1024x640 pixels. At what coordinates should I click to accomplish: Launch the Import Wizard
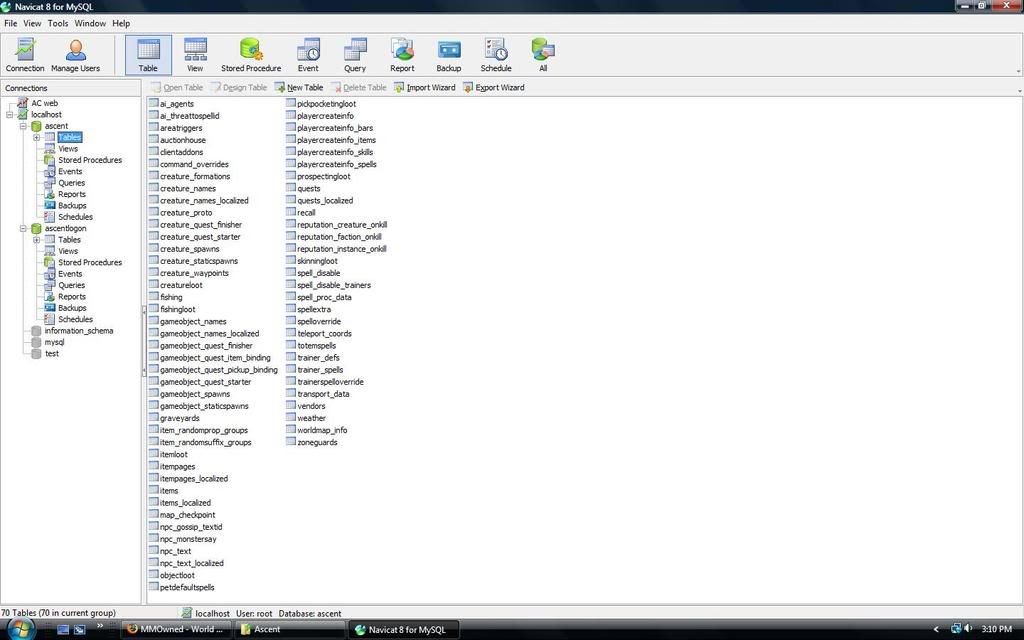(x=424, y=88)
